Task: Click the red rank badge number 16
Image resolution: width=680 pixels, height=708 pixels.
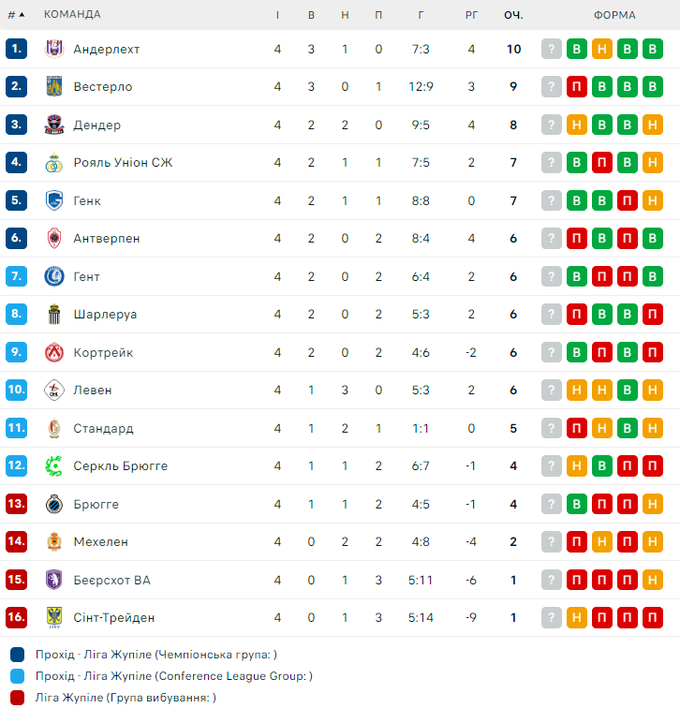Action: 16,618
